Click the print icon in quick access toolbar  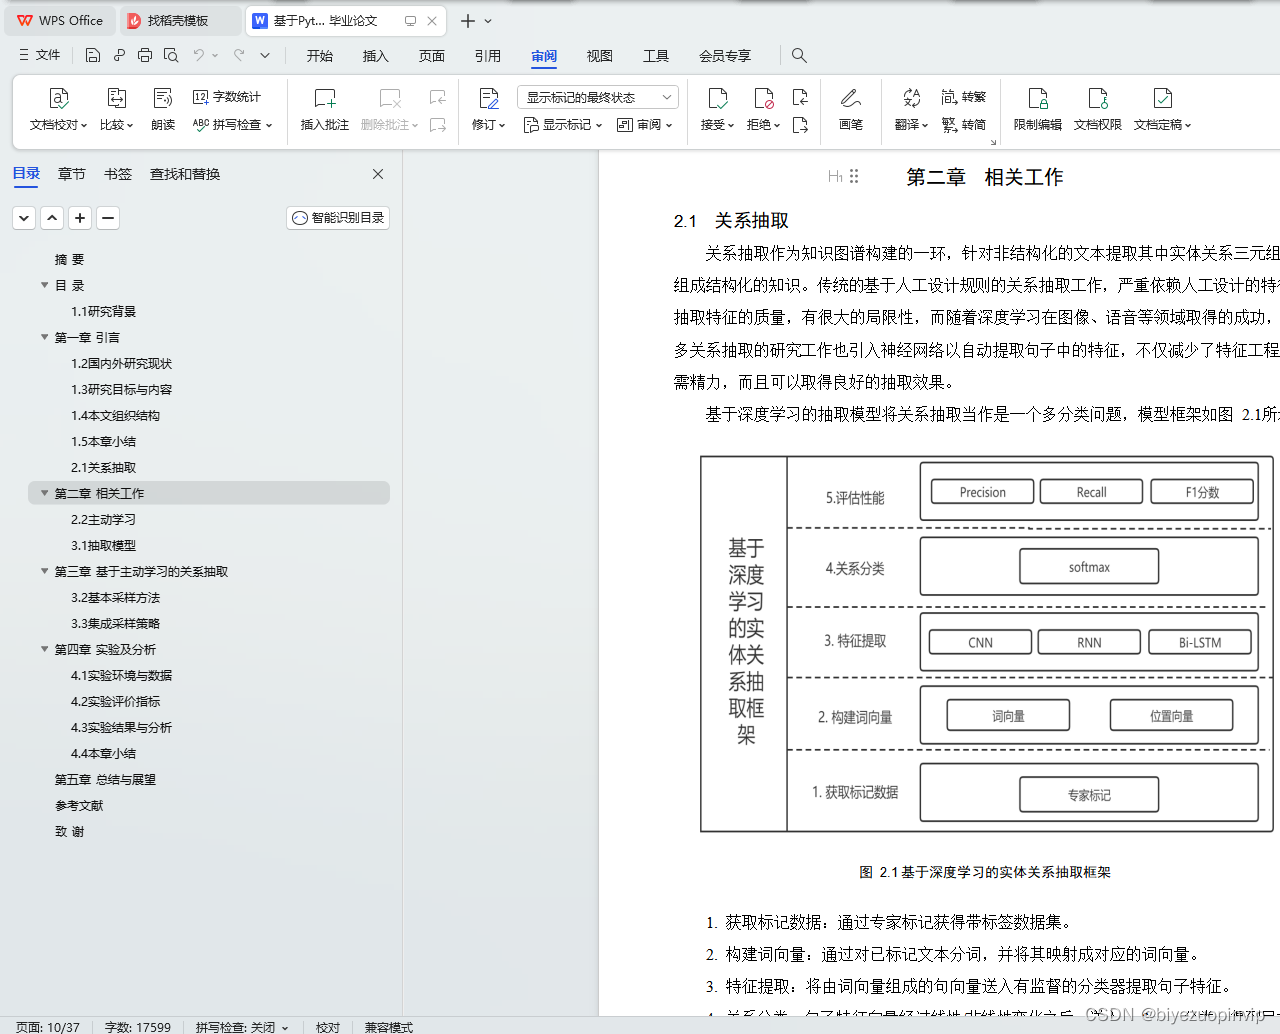[x=144, y=55]
